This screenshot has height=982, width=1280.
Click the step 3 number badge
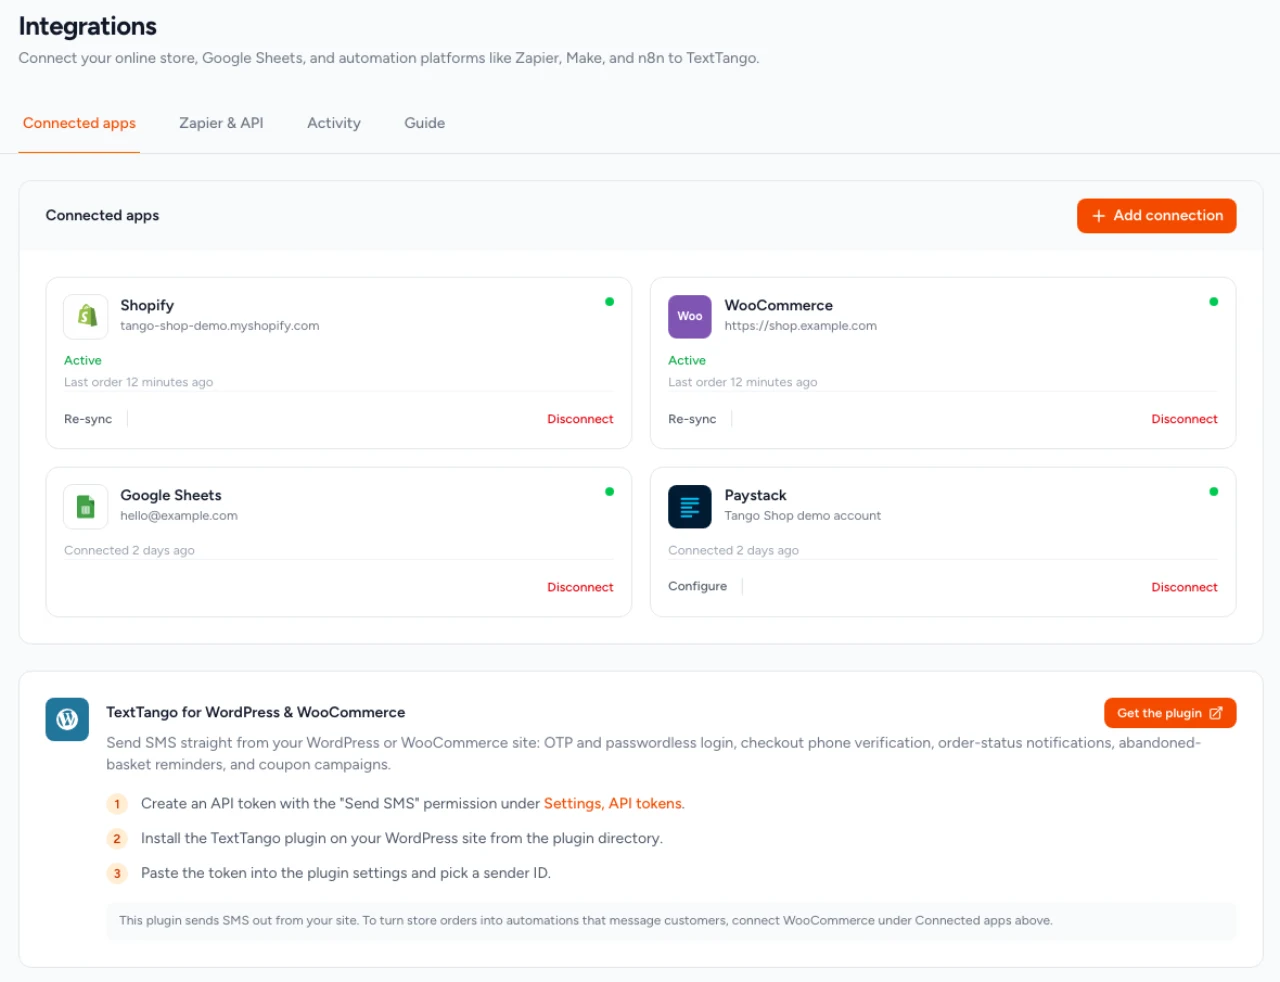tap(117, 874)
